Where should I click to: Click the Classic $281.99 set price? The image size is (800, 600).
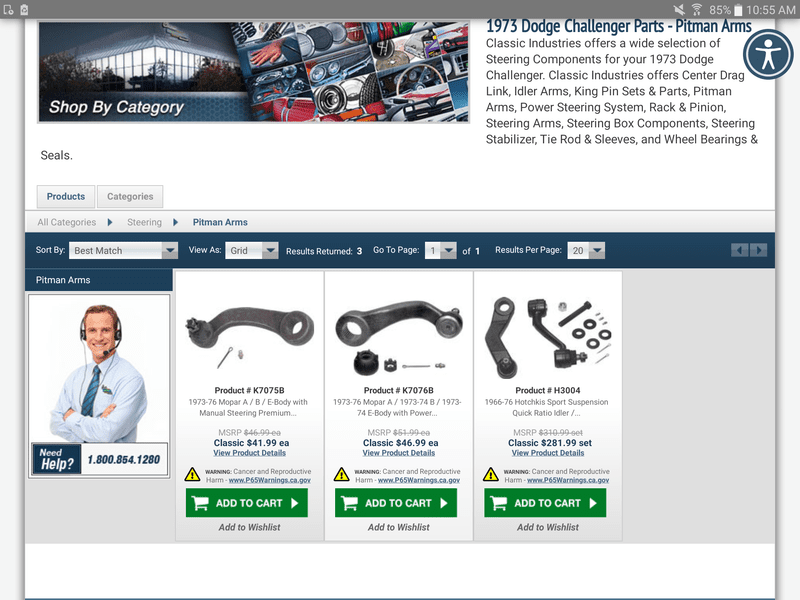(x=550, y=443)
